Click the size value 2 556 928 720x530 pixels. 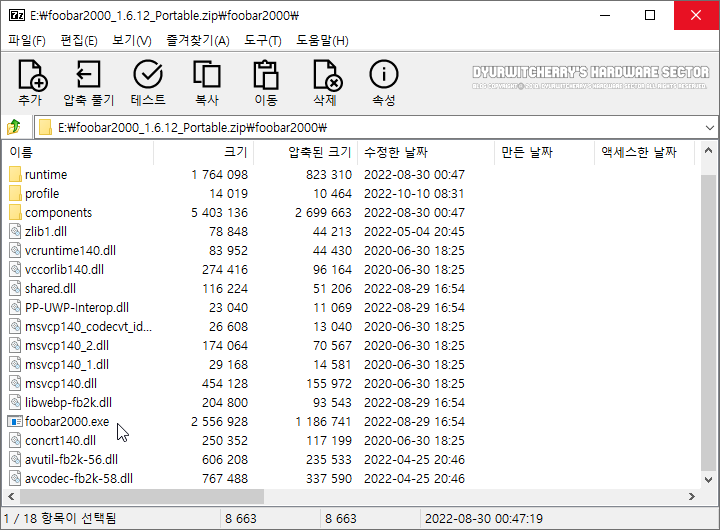(219, 422)
